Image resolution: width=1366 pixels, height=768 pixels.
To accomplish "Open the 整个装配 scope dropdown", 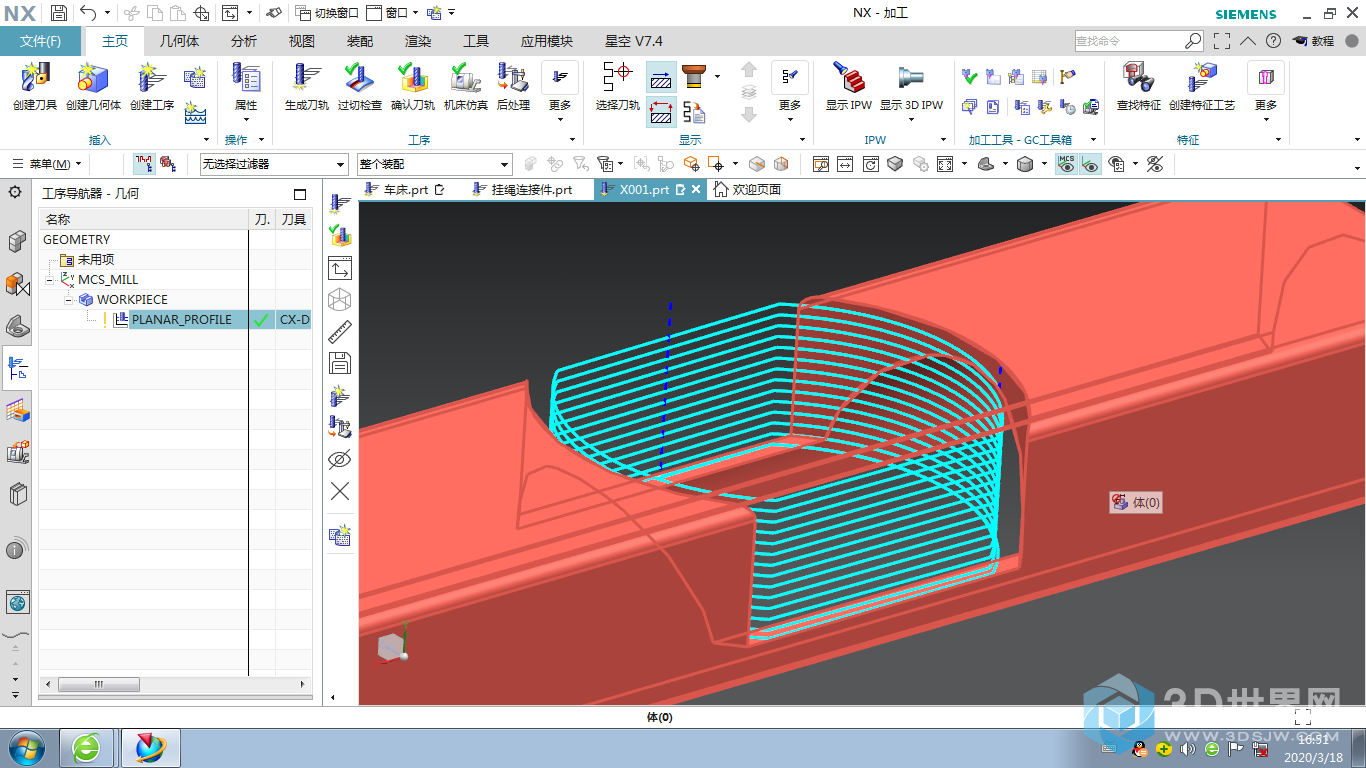I will [434, 164].
